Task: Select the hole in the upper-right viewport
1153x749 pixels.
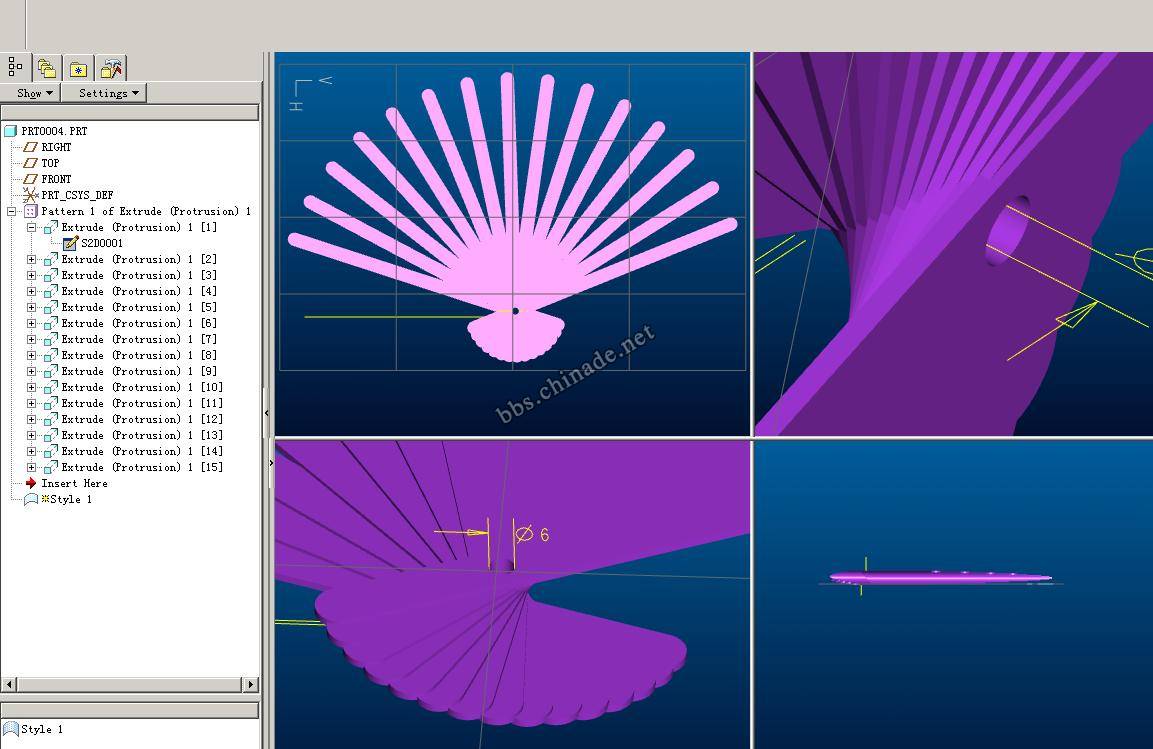Action: pyautogui.click(x=1007, y=231)
